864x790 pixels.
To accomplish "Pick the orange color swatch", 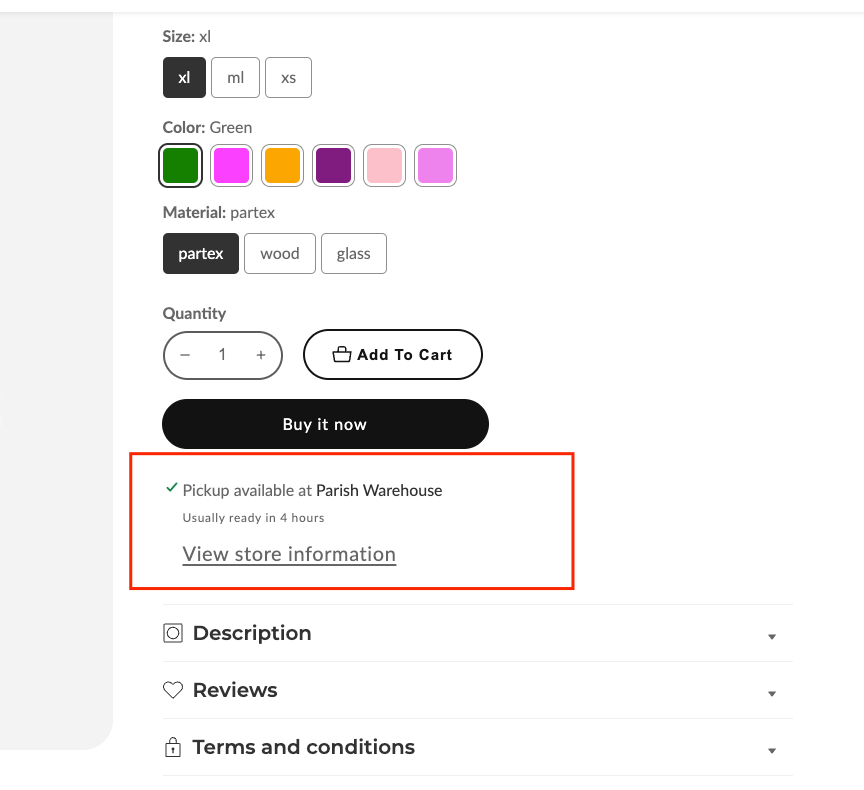I will 282,165.
